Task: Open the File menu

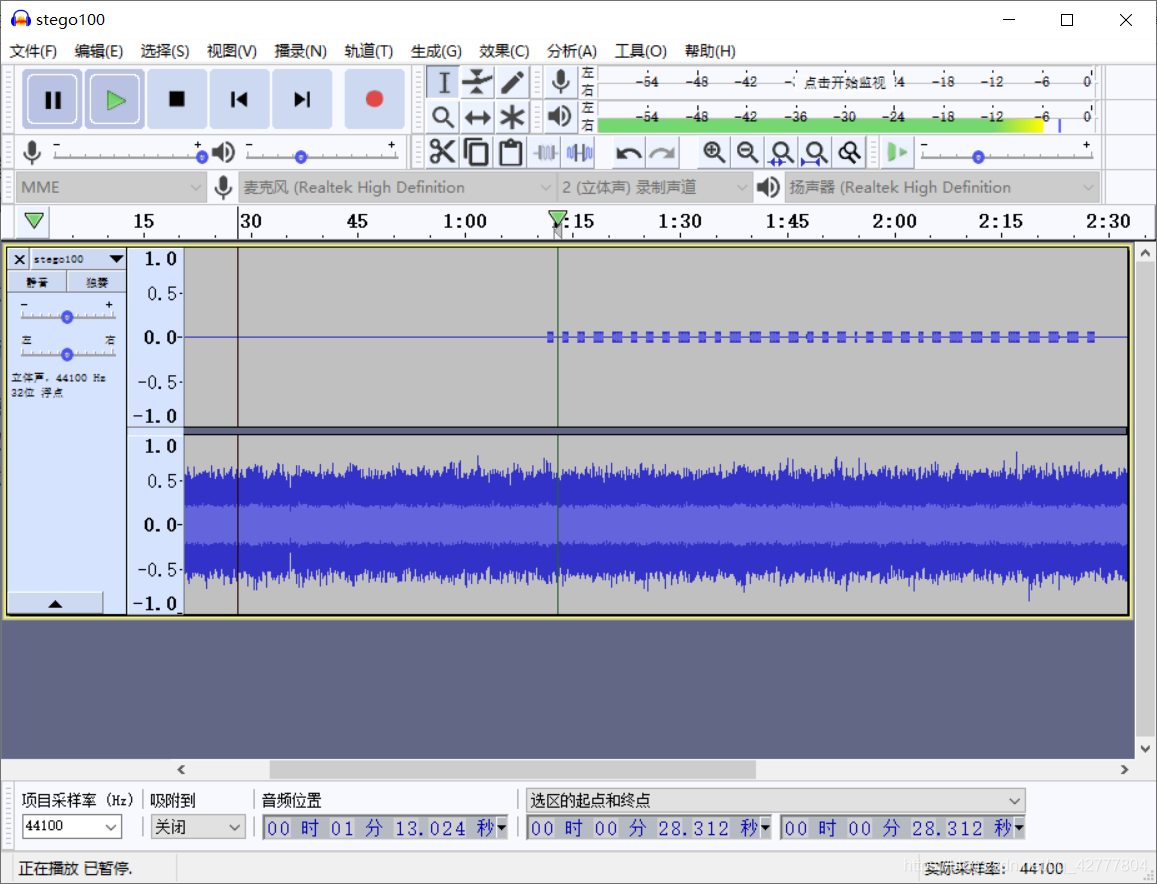Action: pyautogui.click(x=33, y=51)
